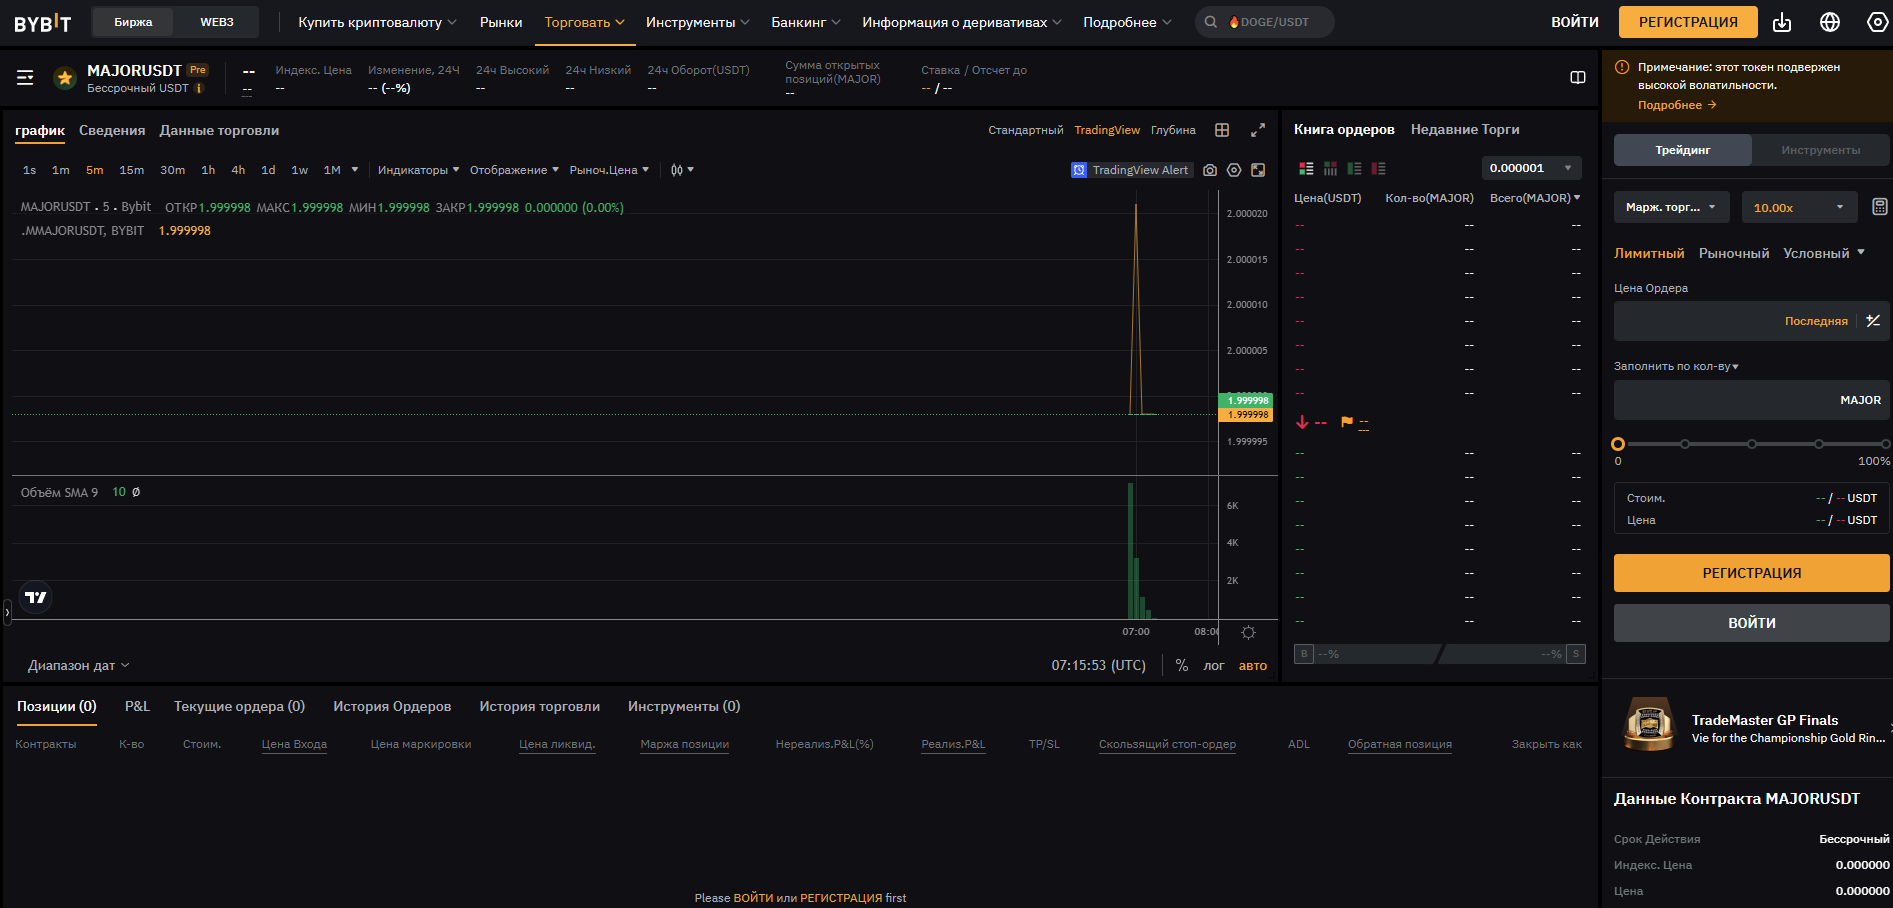Switch to WEB3 mode toggle
Image resolution: width=1893 pixels, height=908 pixels.
click(x=217, y=22)
